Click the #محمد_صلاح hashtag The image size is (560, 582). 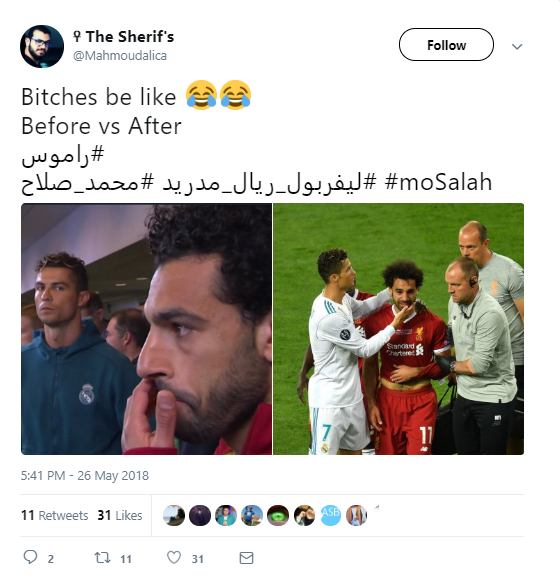click(87, 183)
